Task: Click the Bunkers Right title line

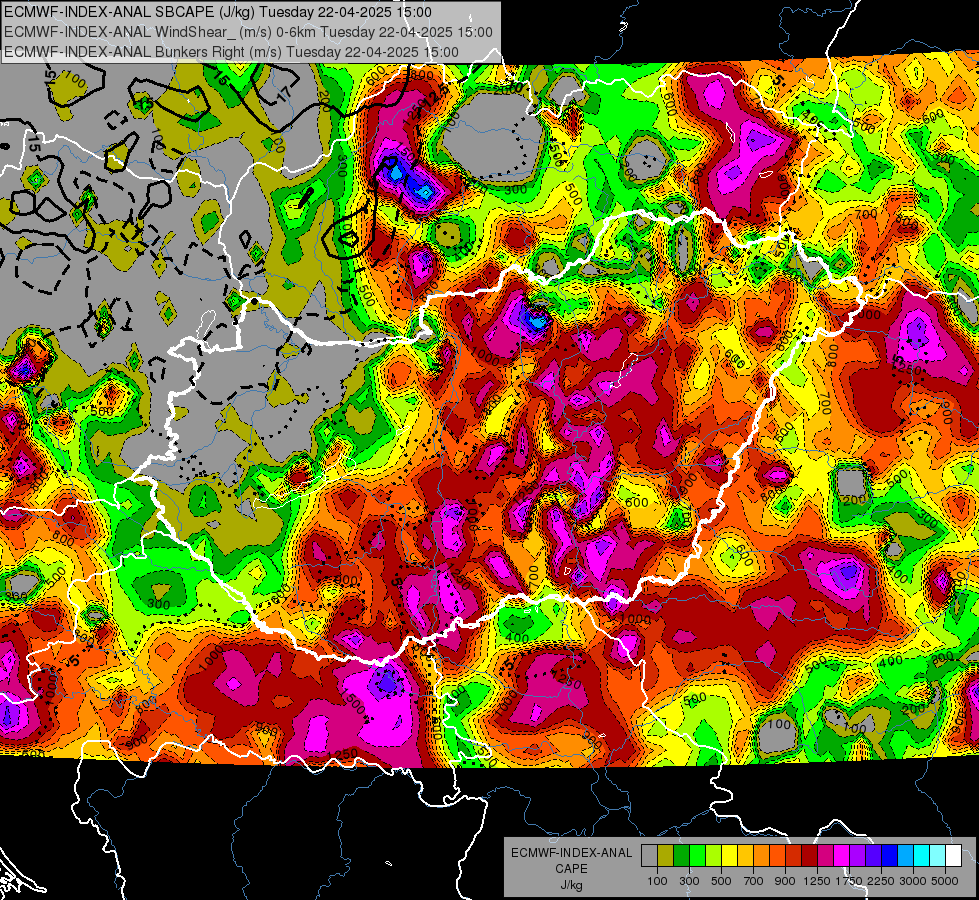Action: (232, 52)
